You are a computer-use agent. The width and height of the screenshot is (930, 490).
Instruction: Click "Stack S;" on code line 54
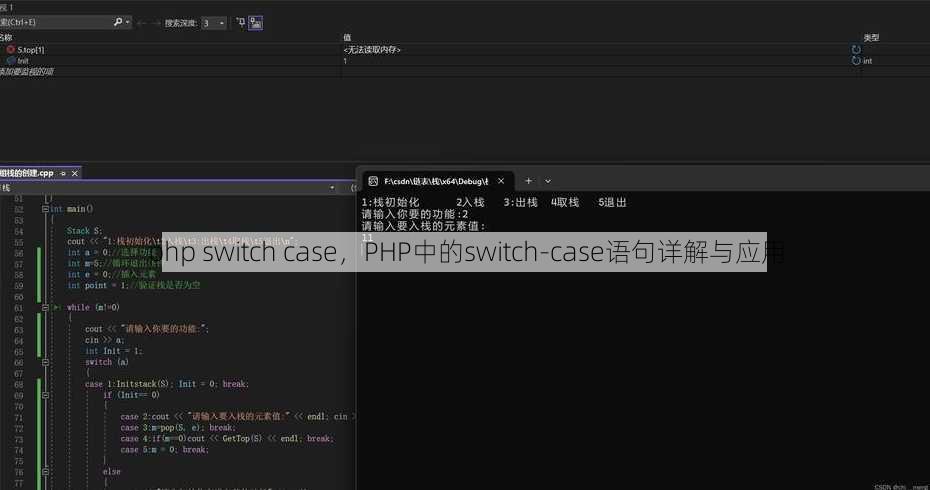(84, 231)
